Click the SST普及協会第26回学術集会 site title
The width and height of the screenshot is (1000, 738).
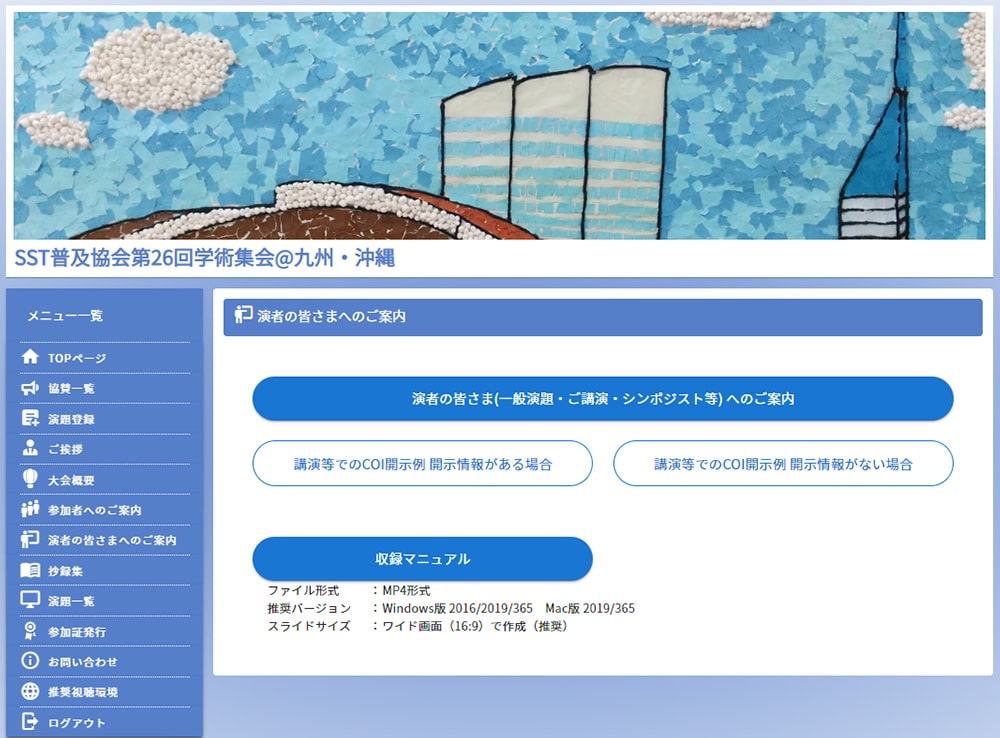coord(204,258)
